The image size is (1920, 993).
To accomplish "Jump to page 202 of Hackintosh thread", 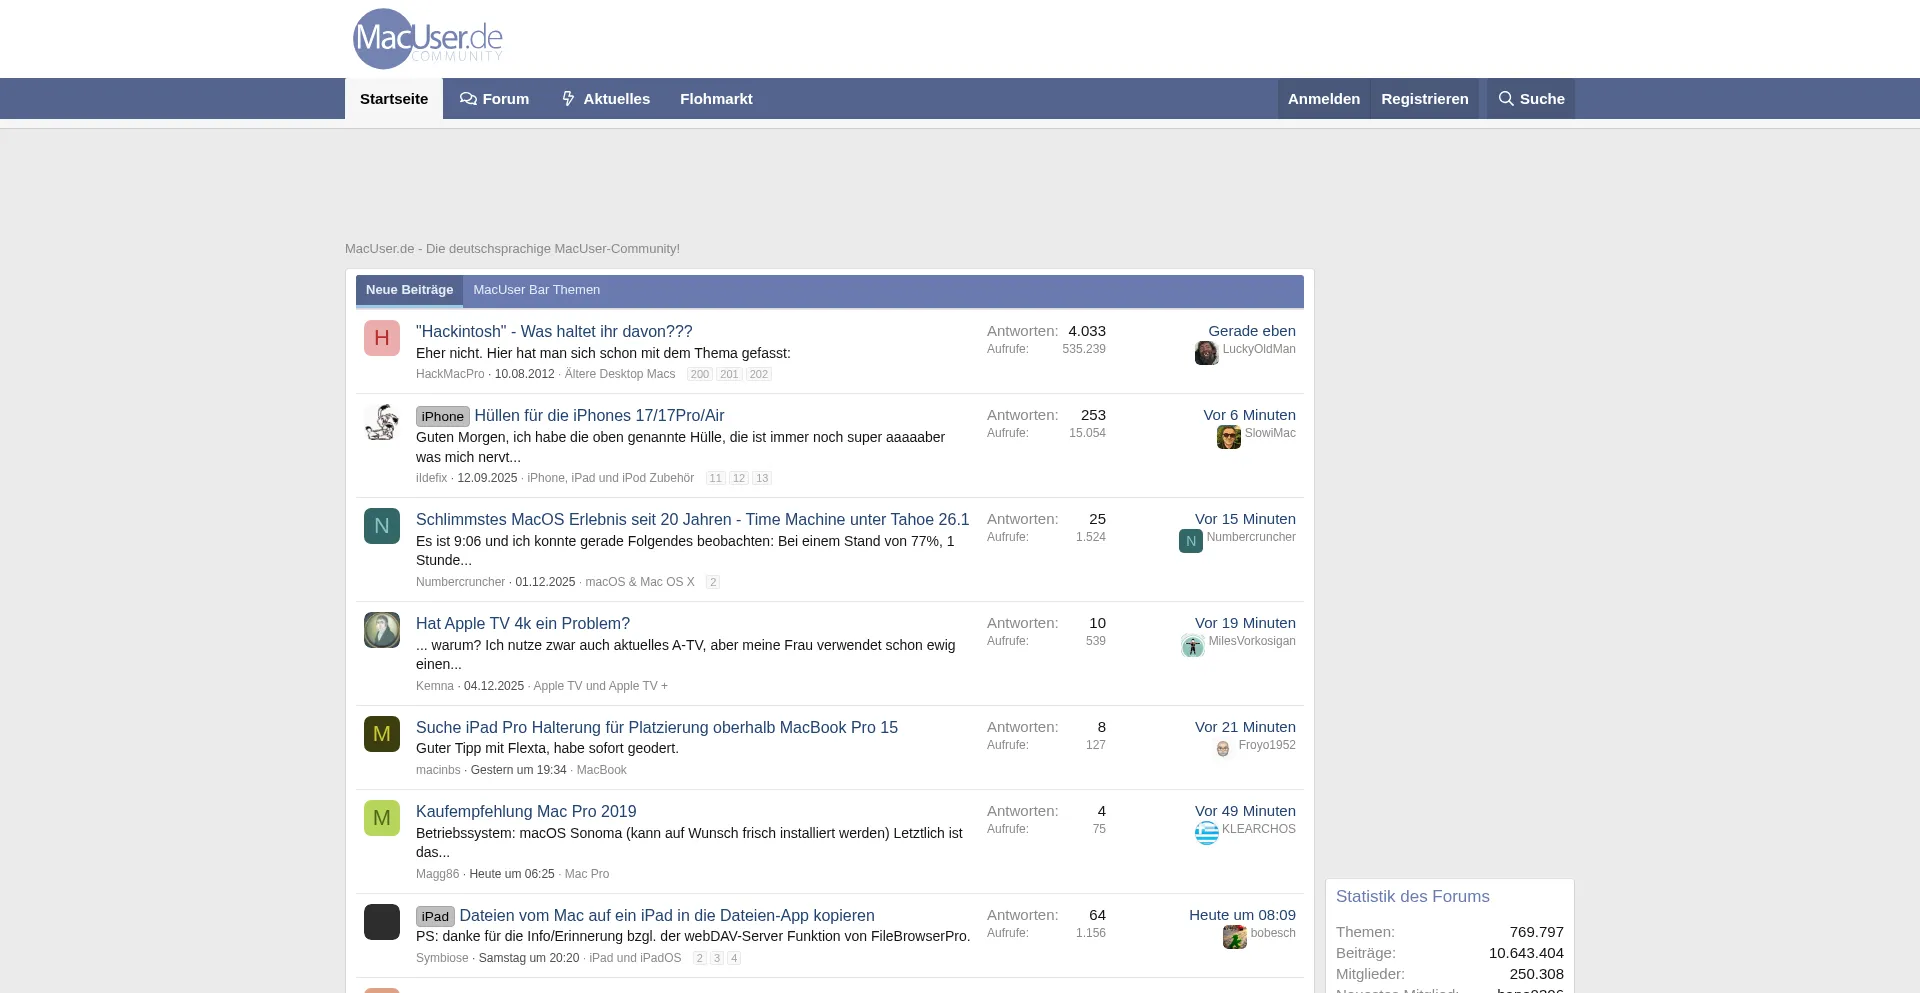I will click(759, 374).
